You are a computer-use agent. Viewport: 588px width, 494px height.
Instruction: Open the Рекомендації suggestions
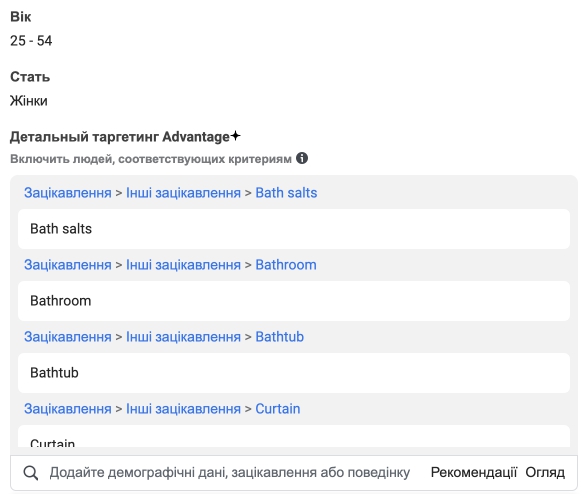pyautogui.click(x=474, y=473)
